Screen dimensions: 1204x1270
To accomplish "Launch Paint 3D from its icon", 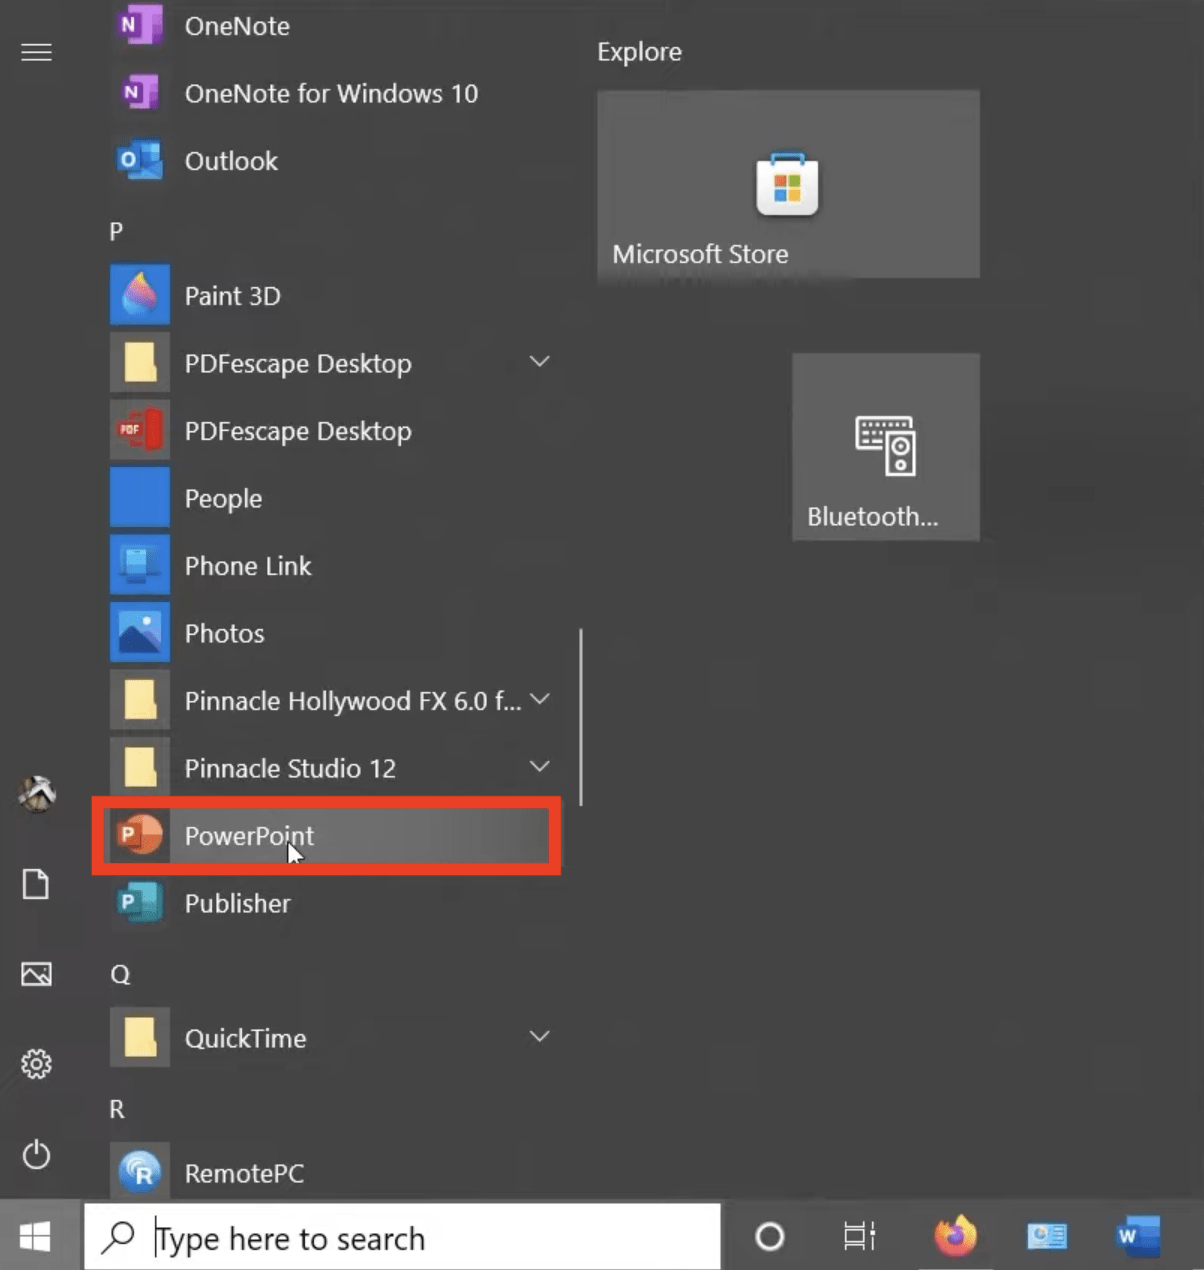I will click(140, 295).
